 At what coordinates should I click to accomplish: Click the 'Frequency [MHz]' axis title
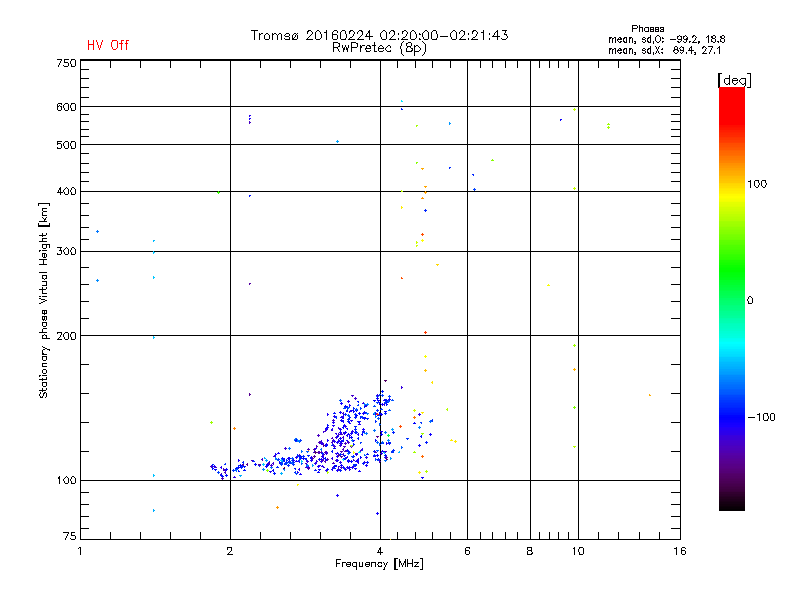point(379,564)
